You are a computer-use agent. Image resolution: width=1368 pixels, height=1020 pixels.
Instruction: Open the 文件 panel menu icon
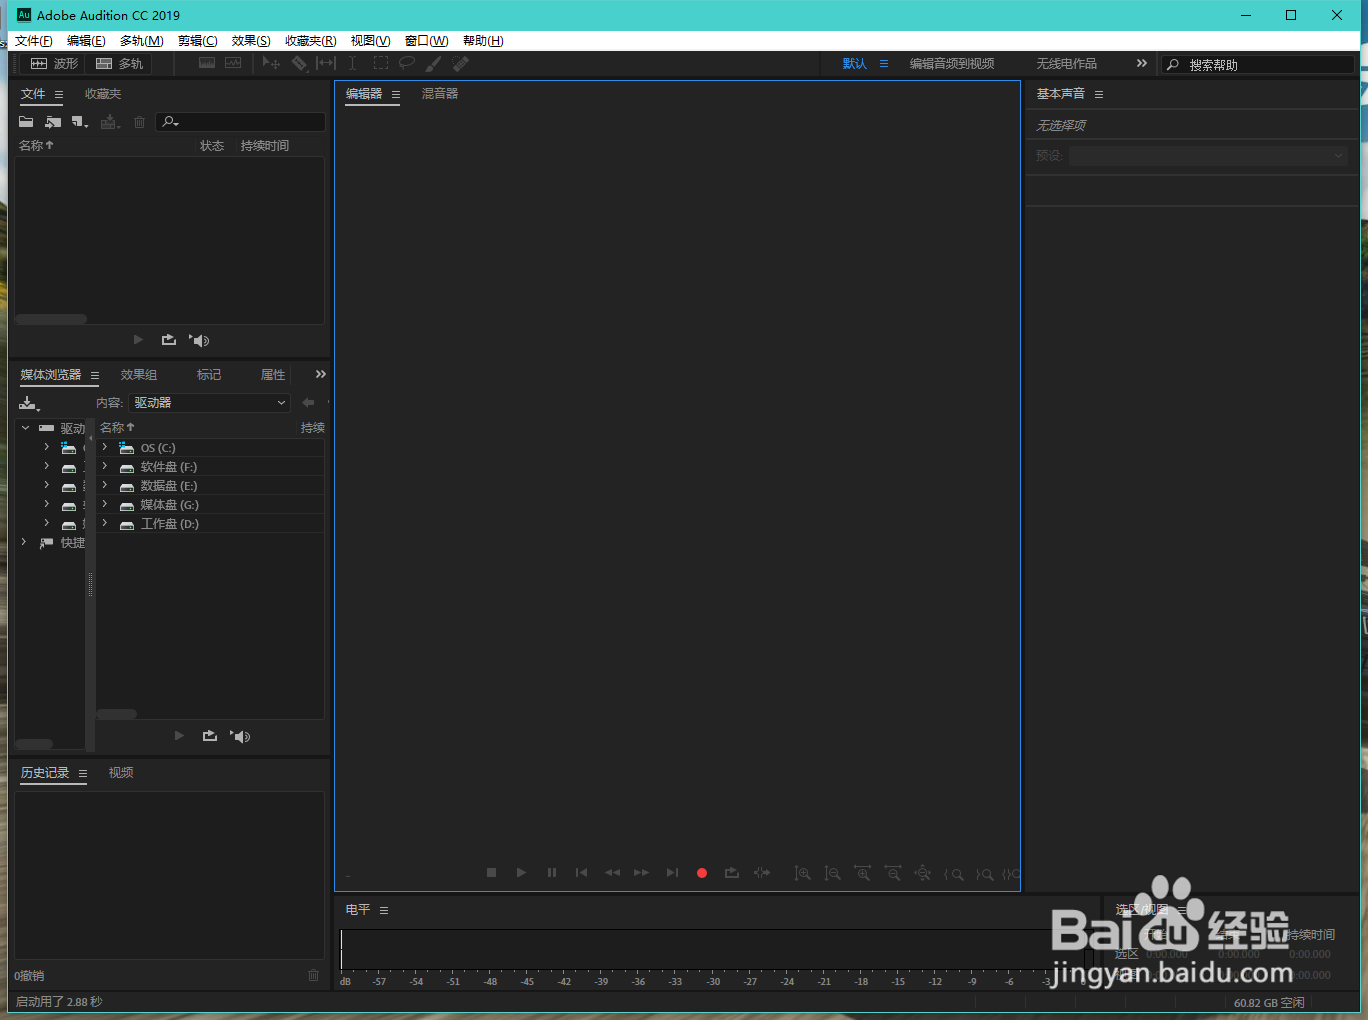[59, 94]
